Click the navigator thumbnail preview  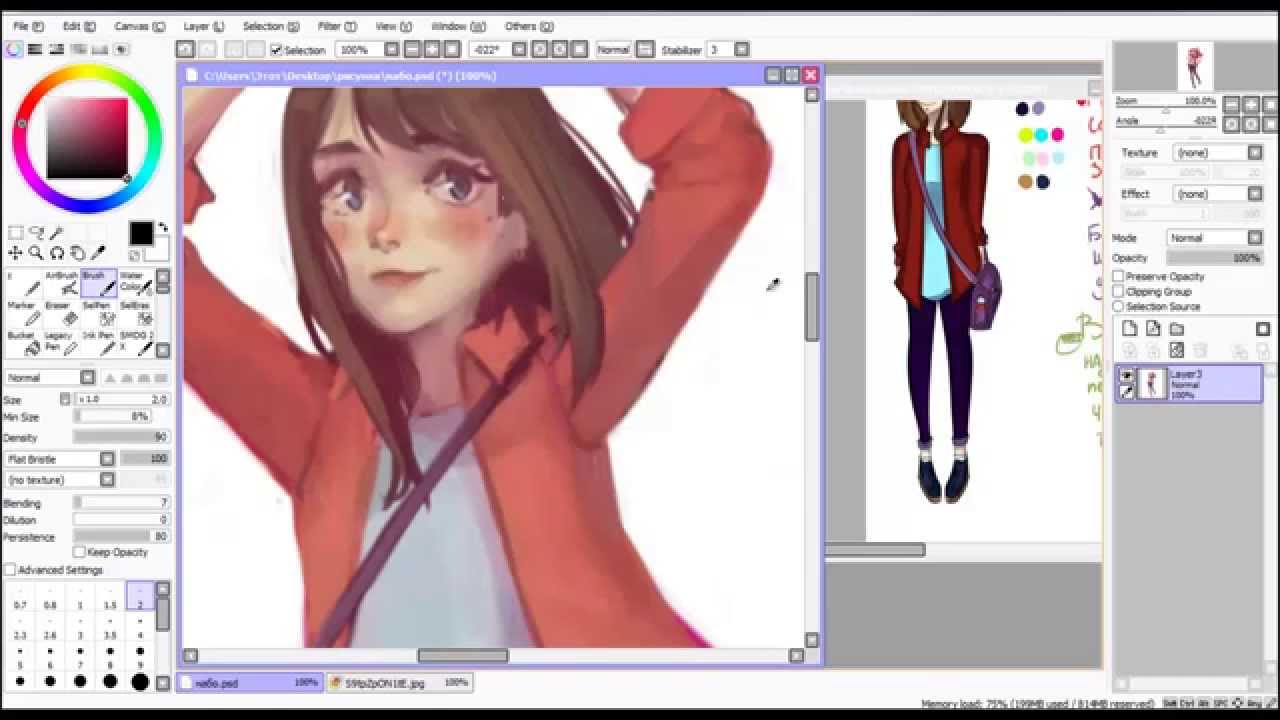pos(1194,67)
